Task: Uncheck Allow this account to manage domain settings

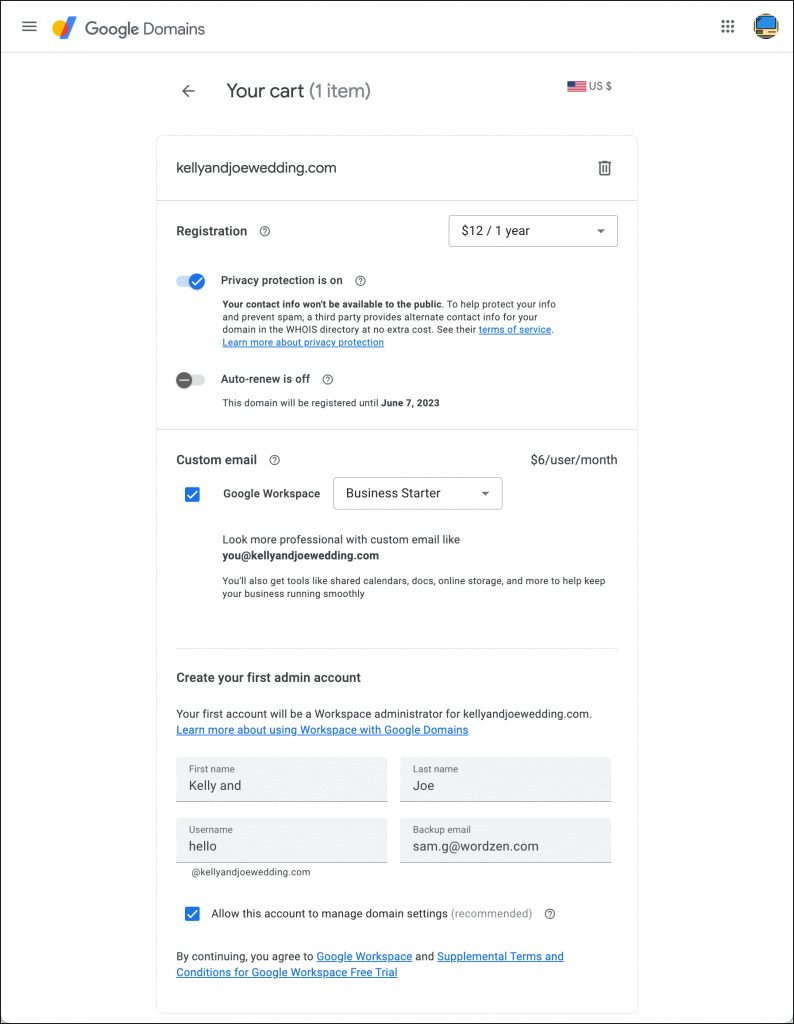Action: [192, 914]
